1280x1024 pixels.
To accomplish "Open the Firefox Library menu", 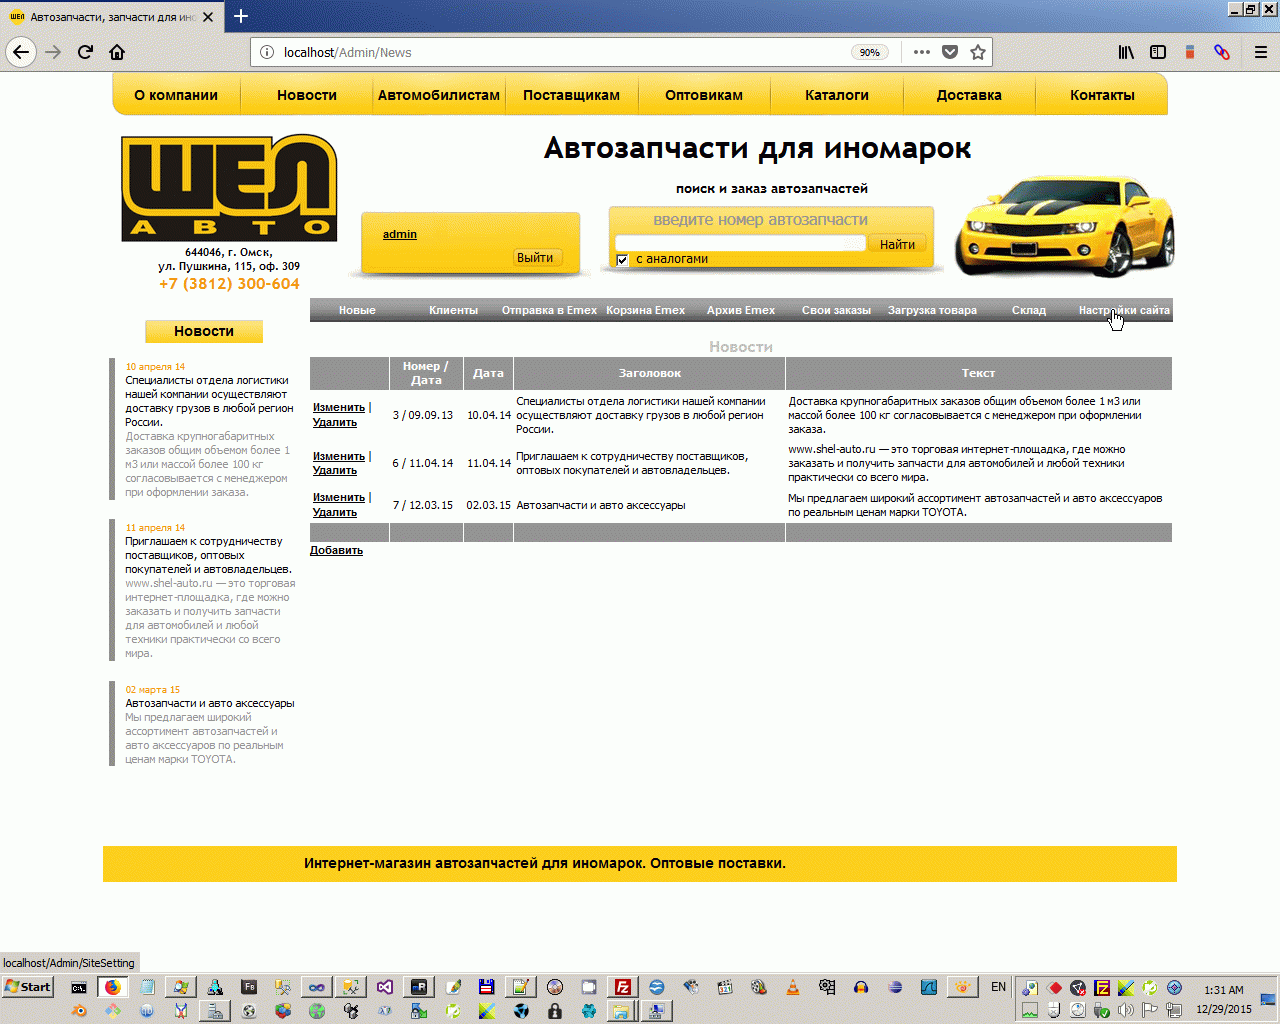I will click(1126, 52).
